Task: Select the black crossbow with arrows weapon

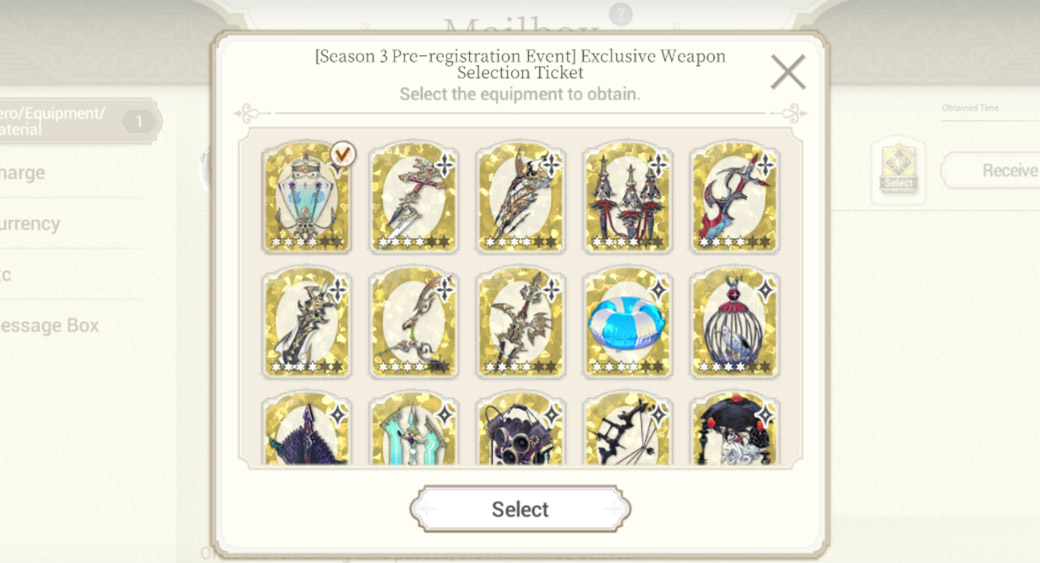Action: [x=627, y=430]
